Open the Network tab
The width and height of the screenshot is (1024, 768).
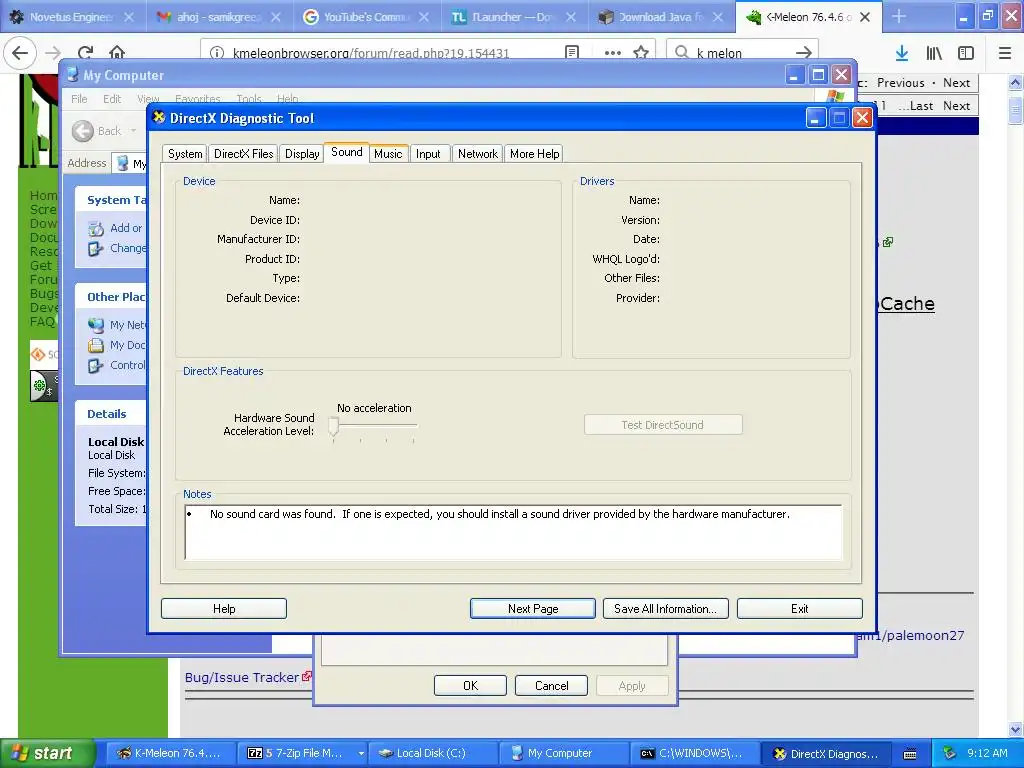click(477, 153)
